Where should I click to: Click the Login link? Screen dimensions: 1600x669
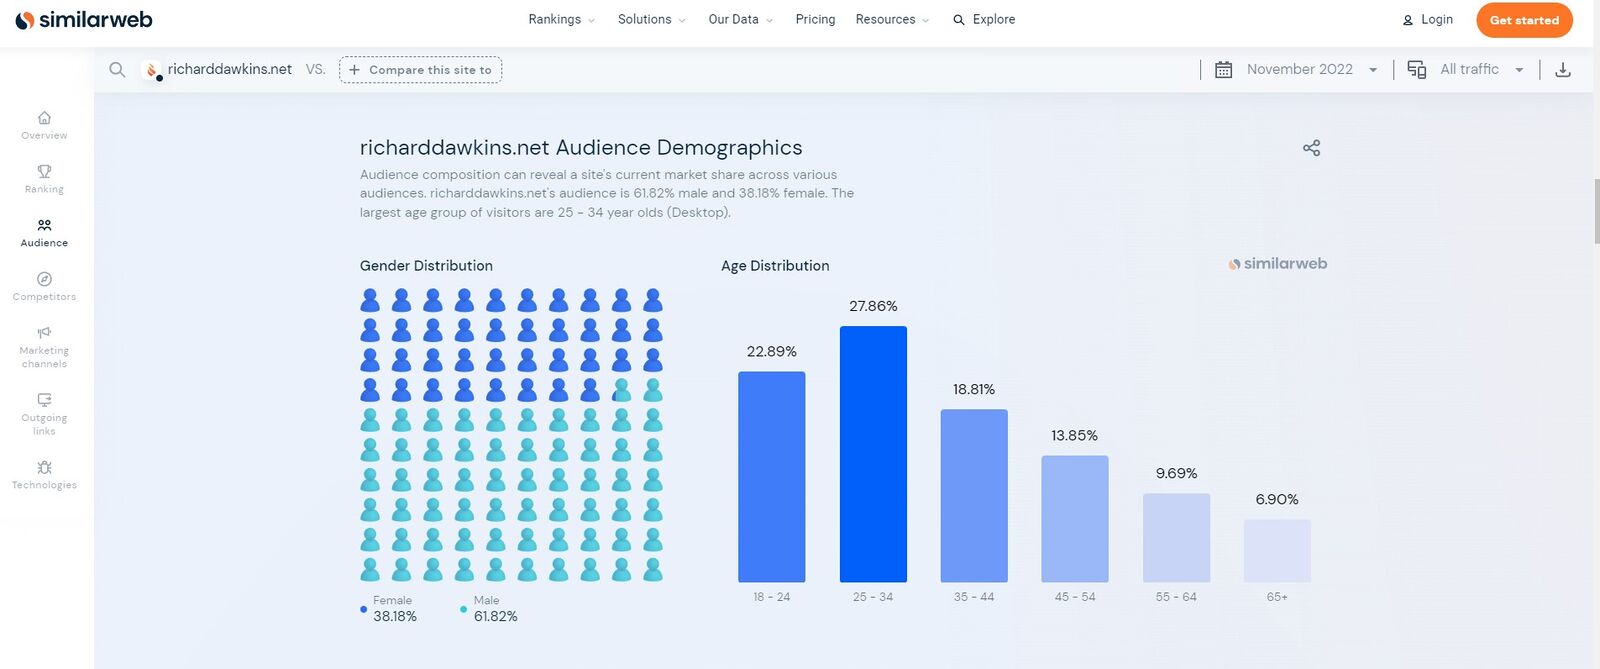1427,20
